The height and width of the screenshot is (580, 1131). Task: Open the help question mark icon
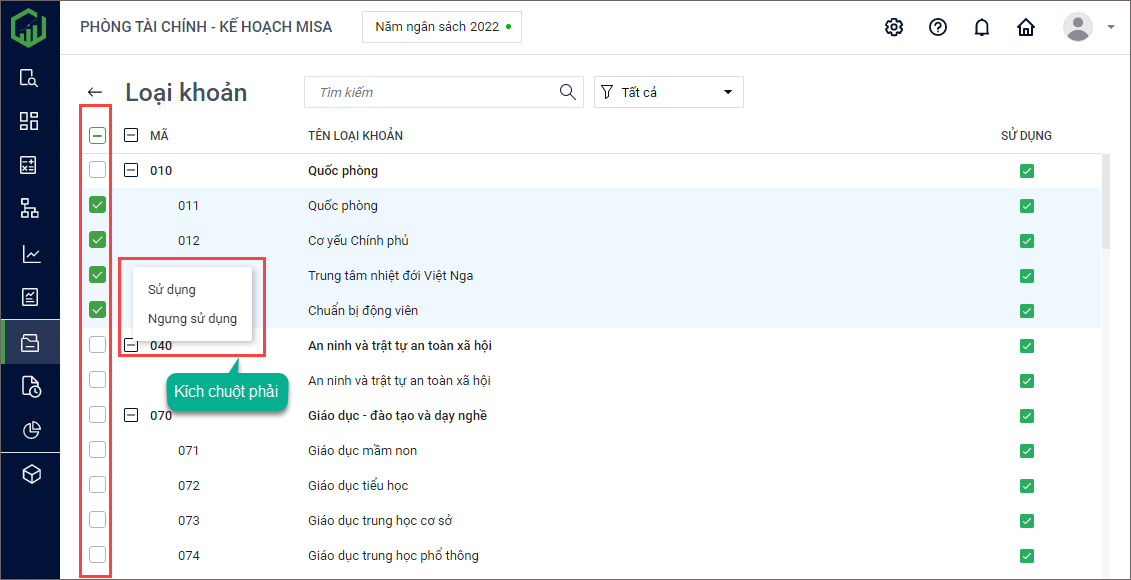click(938, 27)
